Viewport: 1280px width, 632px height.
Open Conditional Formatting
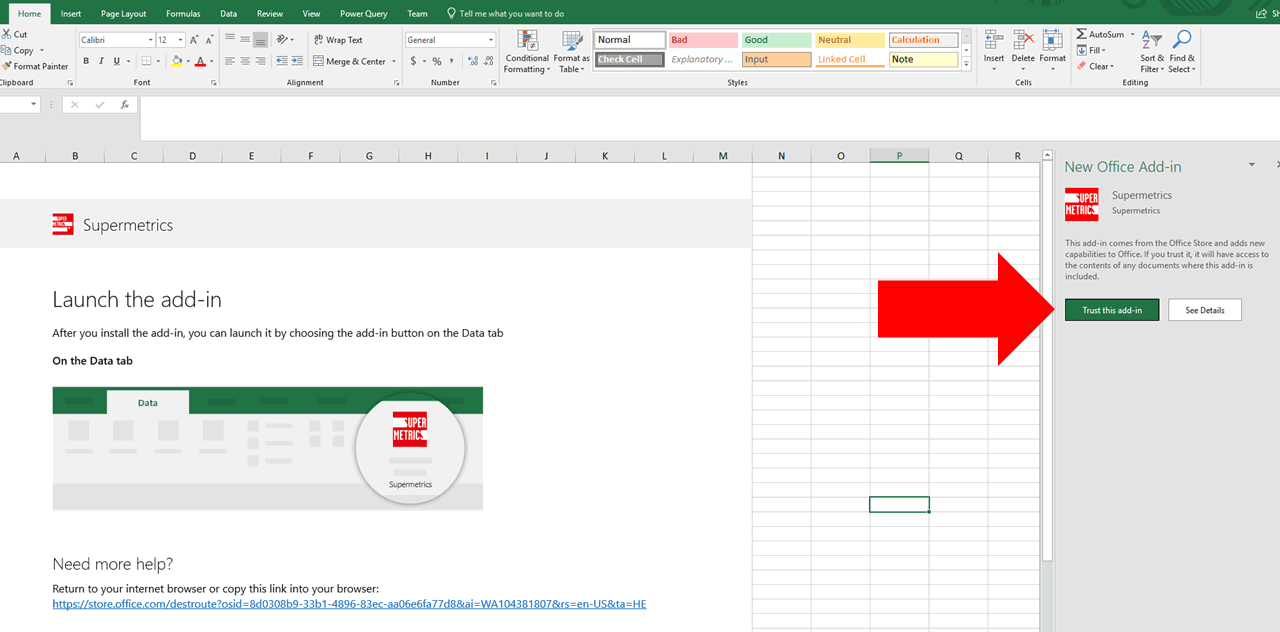pos(527,52)
